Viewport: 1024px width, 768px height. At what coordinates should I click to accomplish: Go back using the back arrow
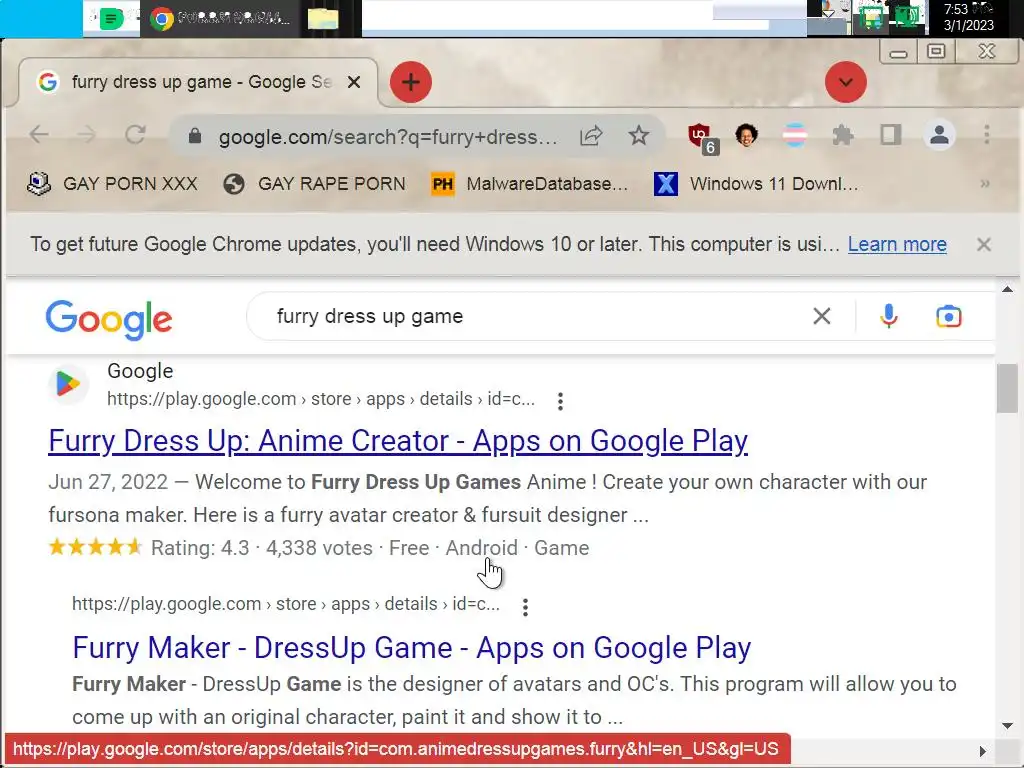[x=39, y=135]
